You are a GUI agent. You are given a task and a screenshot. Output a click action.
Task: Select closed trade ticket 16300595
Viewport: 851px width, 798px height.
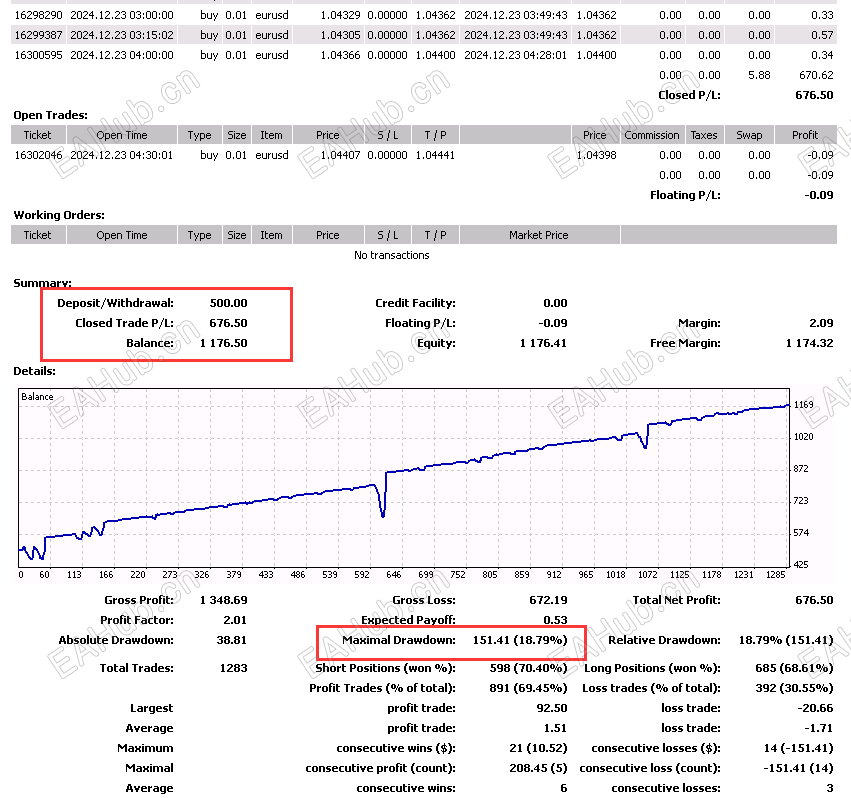coord(37,55)
